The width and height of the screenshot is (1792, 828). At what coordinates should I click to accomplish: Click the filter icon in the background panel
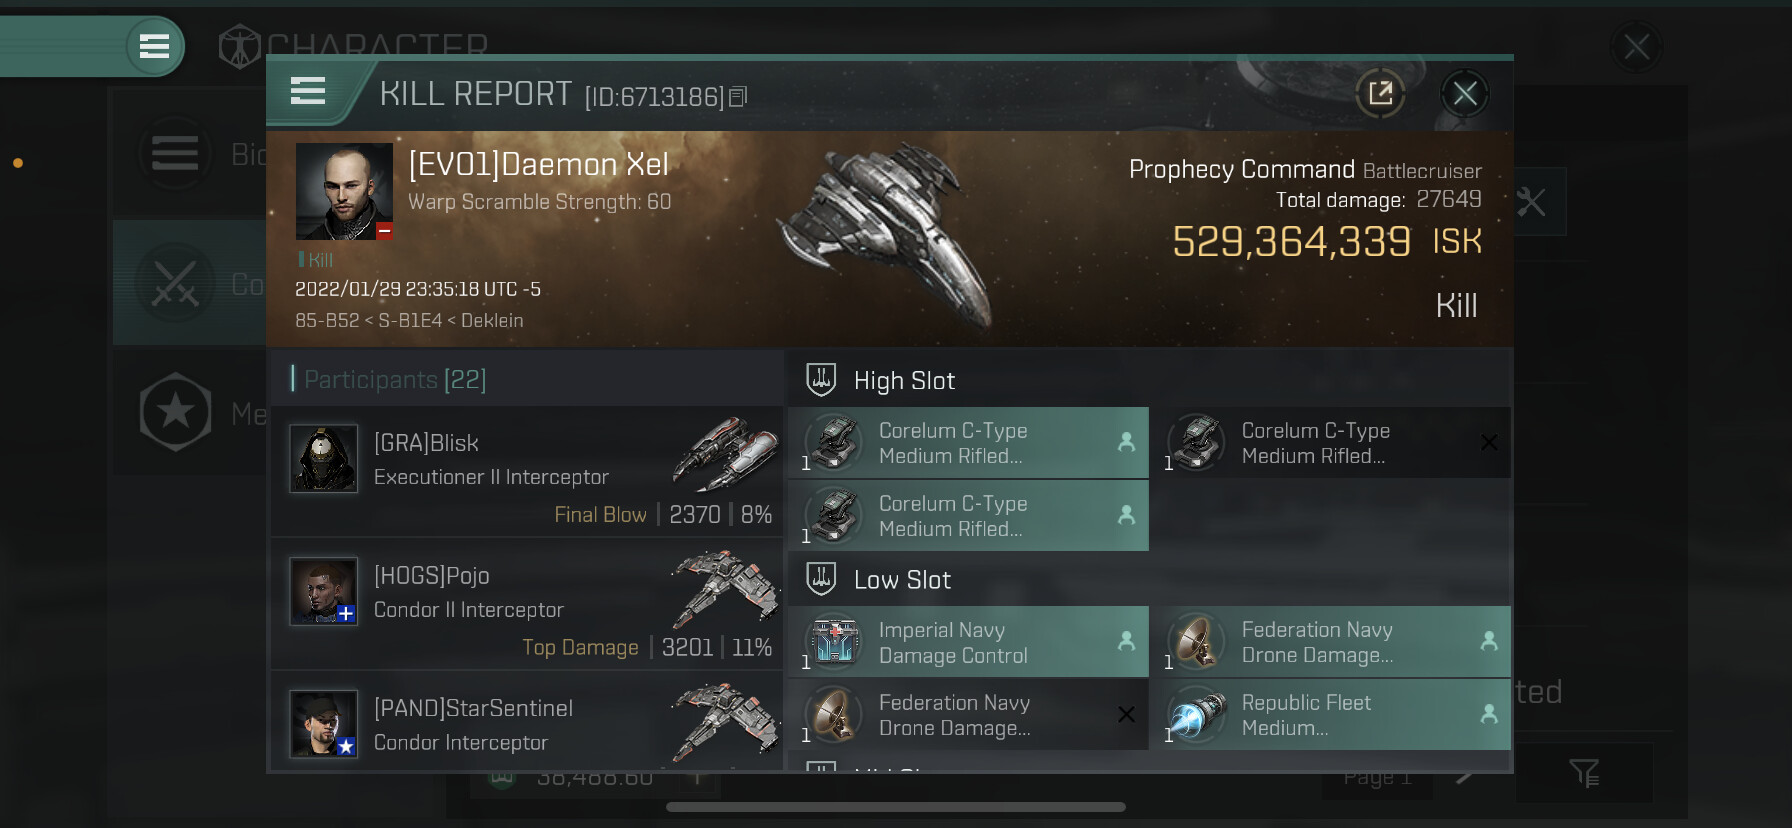1584,772
